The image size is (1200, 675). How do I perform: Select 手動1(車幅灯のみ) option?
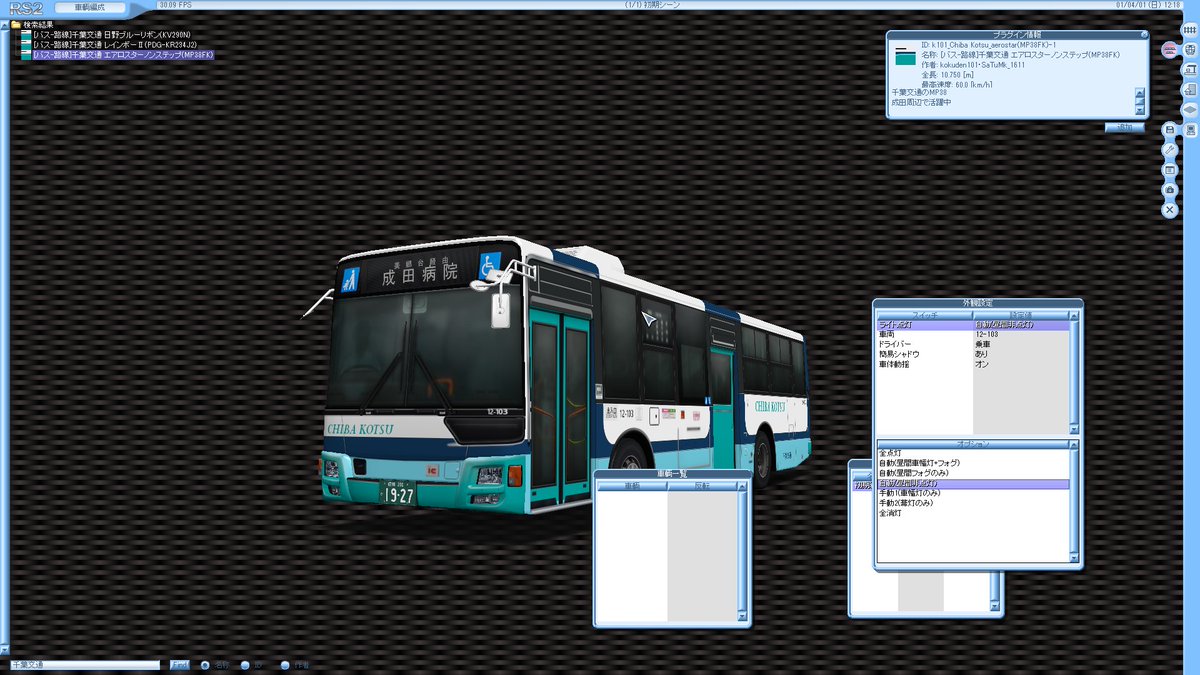point(972,493)
